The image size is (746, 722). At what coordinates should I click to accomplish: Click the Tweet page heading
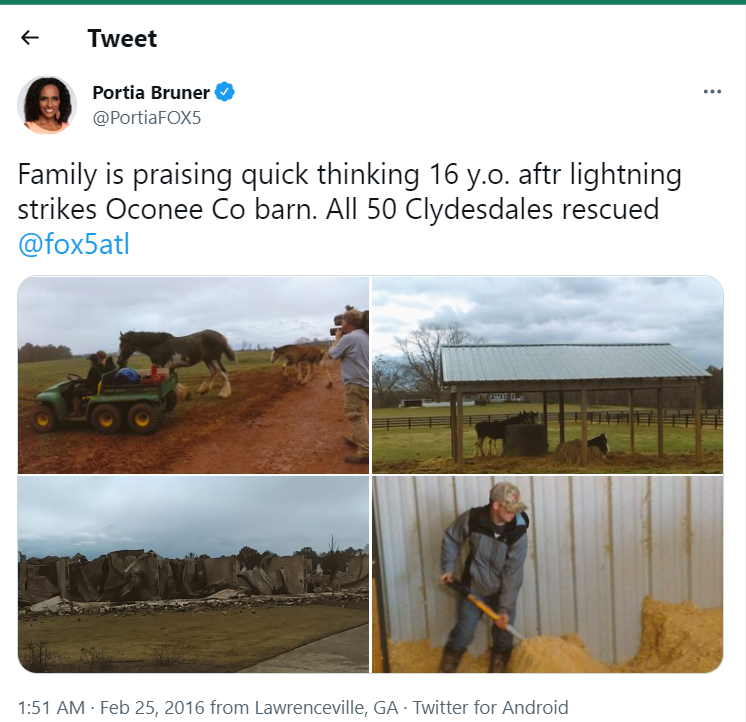pyautogui.click(x=122, y=38)
